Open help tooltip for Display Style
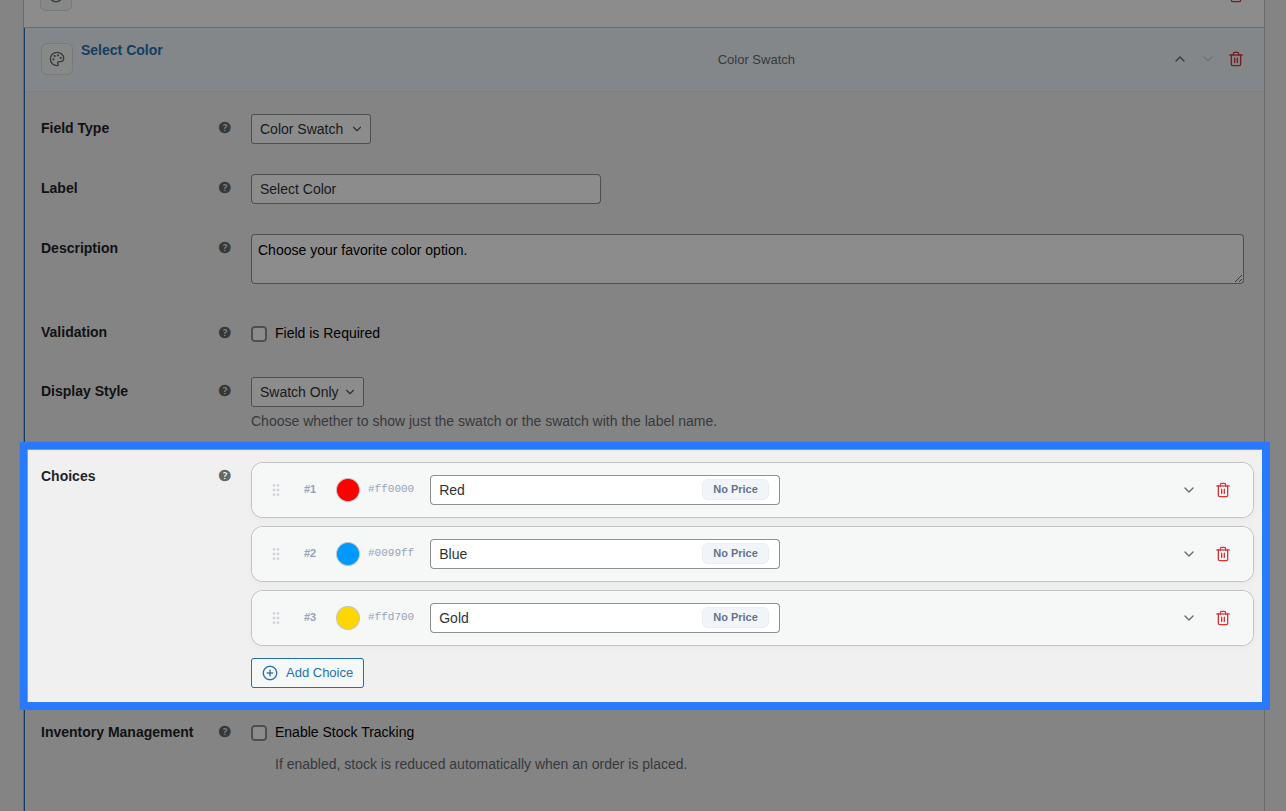This screenshot has height=811, width=1286. [x=225, y=391]
